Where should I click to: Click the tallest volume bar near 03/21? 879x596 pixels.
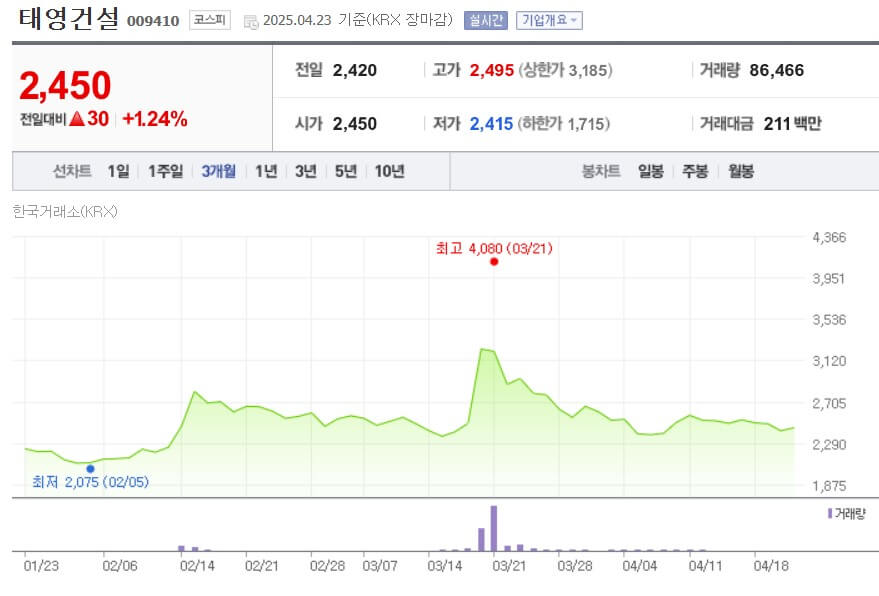tap(494, 528)
